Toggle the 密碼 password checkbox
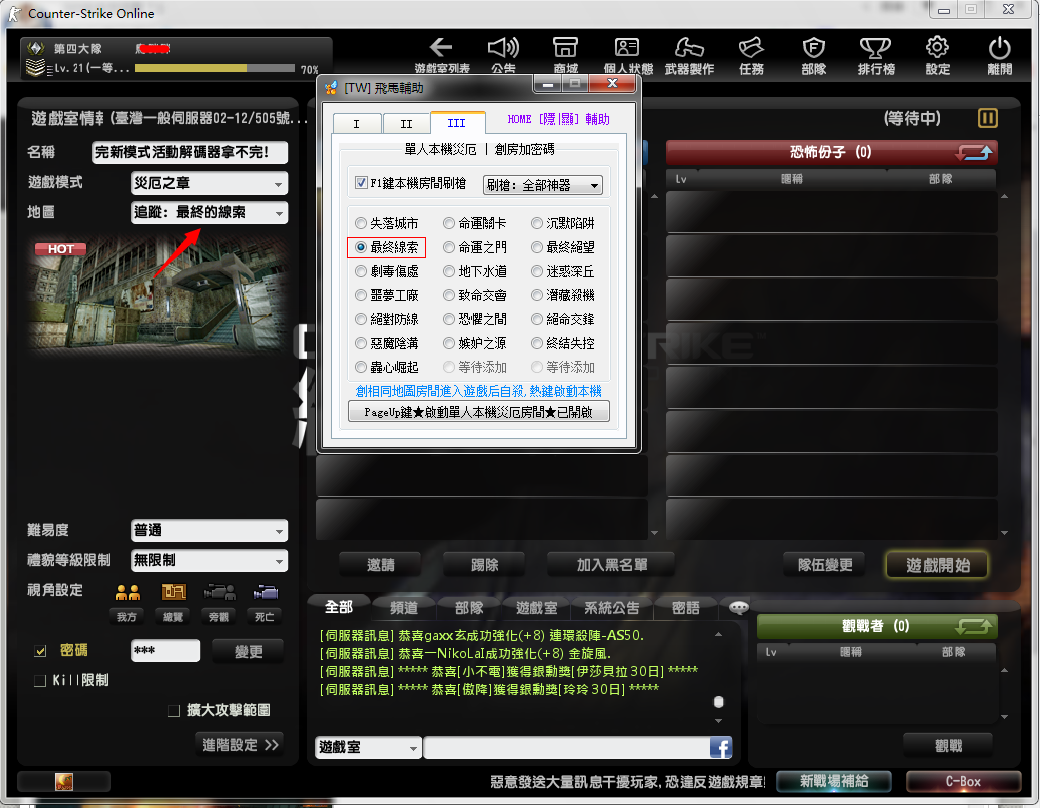This screenshot has height=808, width=1040. [41, 651]
